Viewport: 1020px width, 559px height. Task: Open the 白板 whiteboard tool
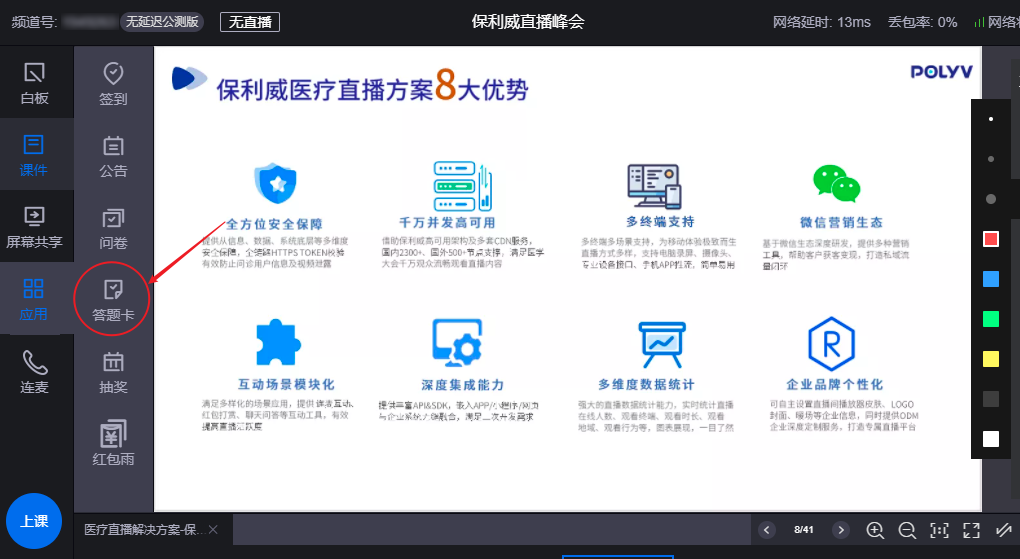click(34, 83)
